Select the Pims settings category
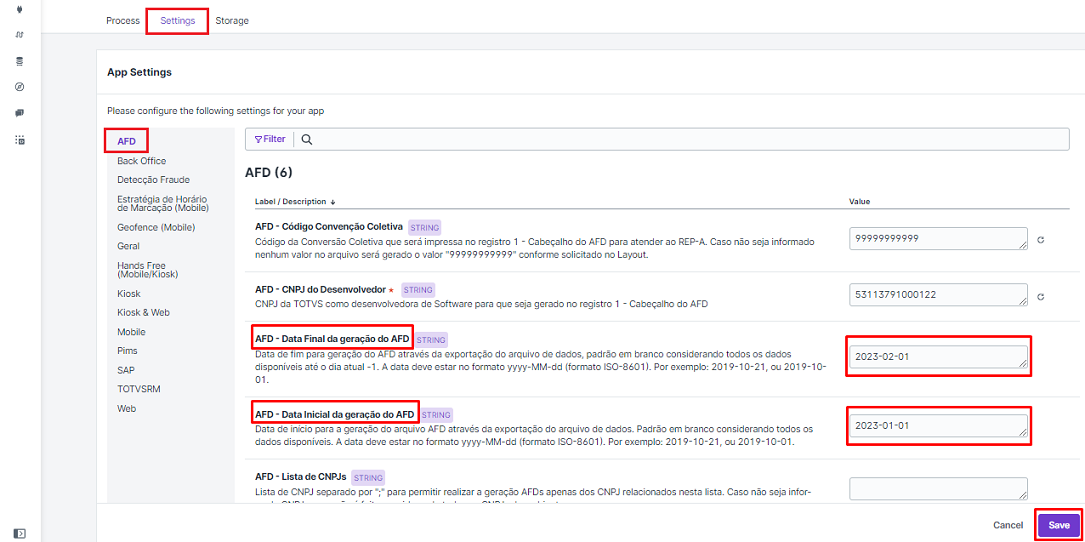 pos(127,351)
